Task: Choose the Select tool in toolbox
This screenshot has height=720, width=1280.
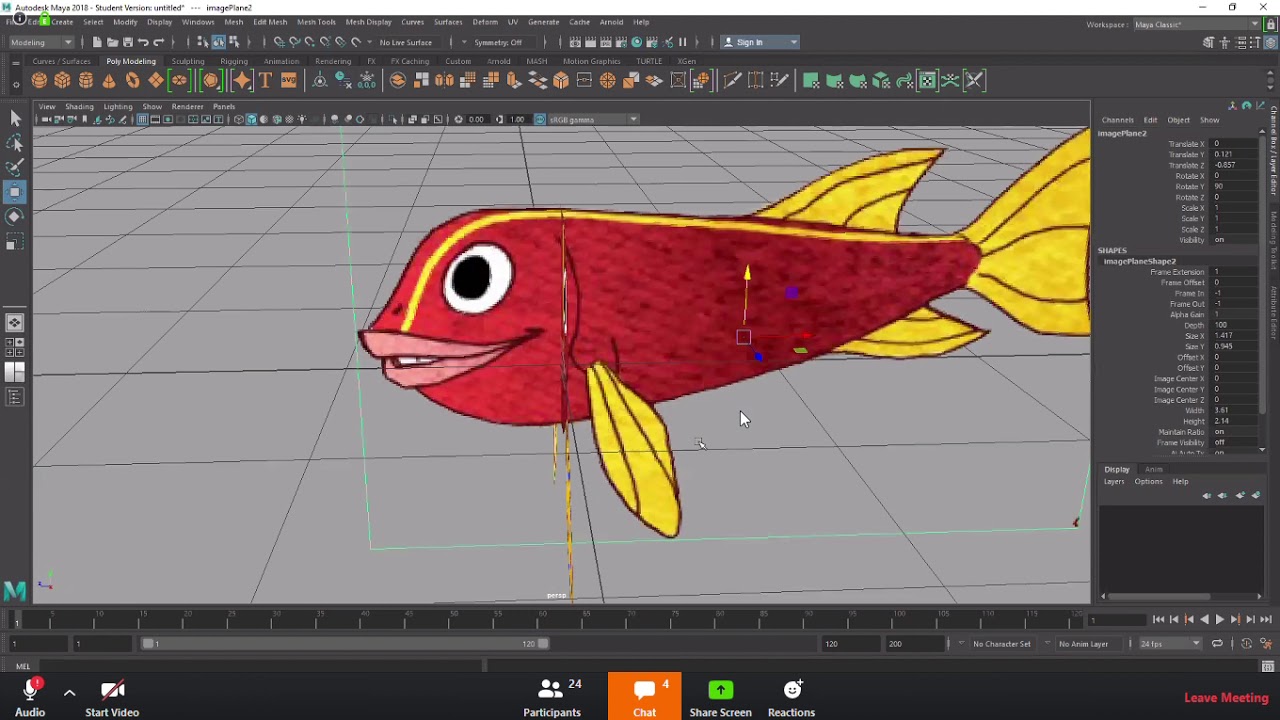Action: tap(15, 118)
